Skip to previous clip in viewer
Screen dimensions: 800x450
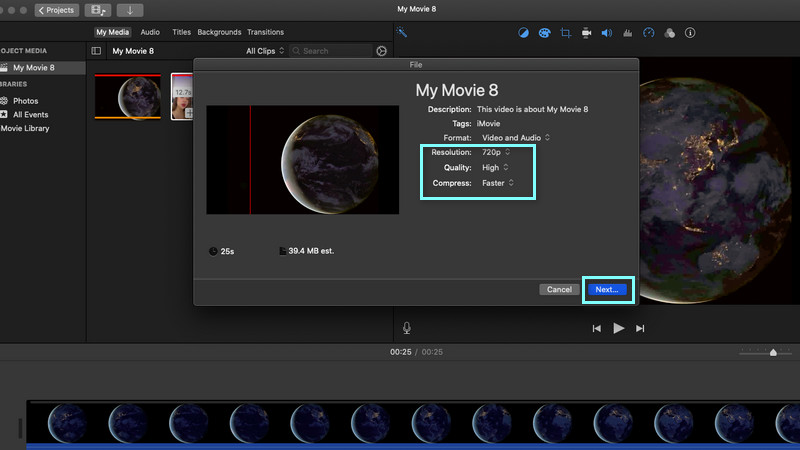pyautogui.click(x=596, y=329)
